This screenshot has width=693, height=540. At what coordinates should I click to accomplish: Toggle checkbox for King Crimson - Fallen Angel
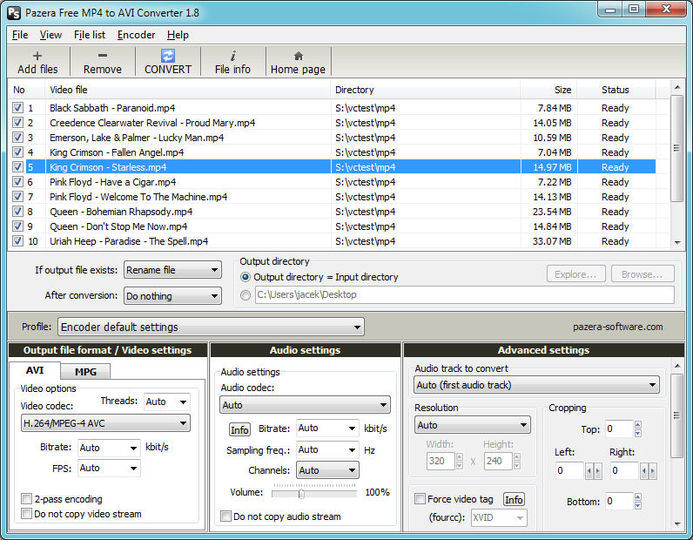pos(18,152)
